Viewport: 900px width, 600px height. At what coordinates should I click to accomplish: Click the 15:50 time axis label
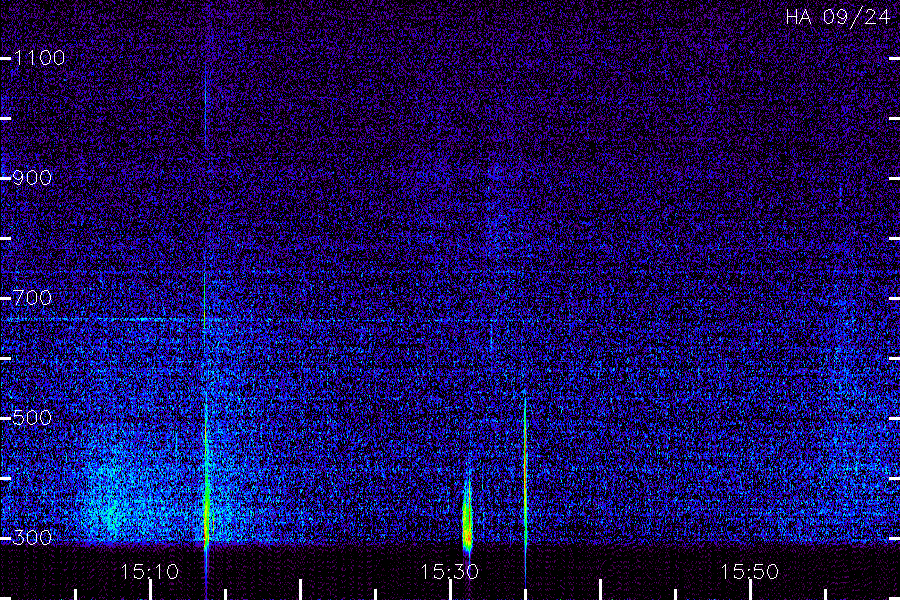(x=750, y=572)
